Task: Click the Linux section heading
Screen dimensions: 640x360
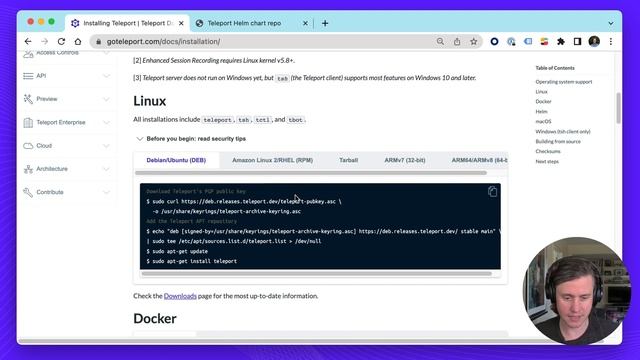Action: pyautogui.click(x=149, y=101)
